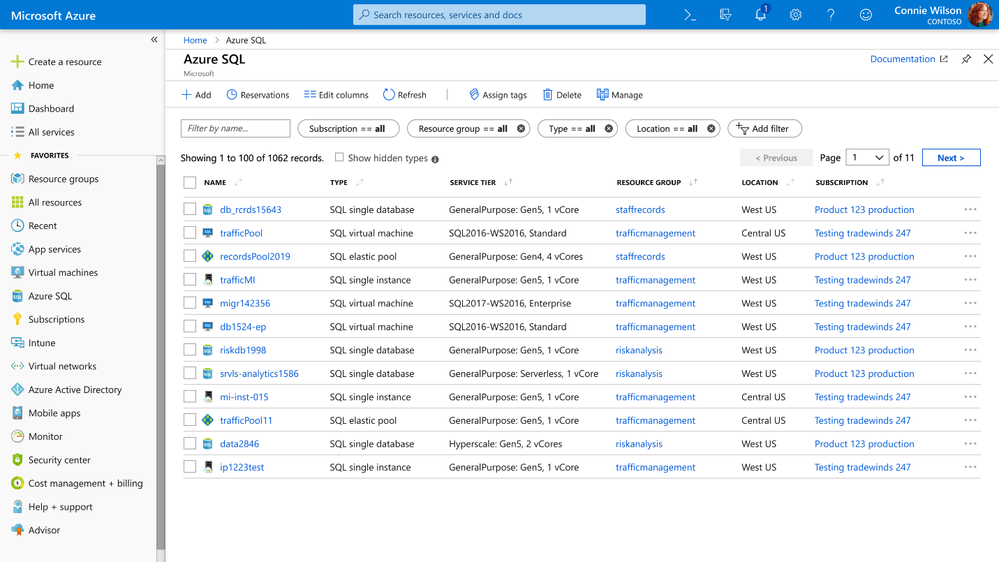Viewport: 999px width, 562px height.
Task: Click the App services sidebar icon
Action: click(17, 249)
